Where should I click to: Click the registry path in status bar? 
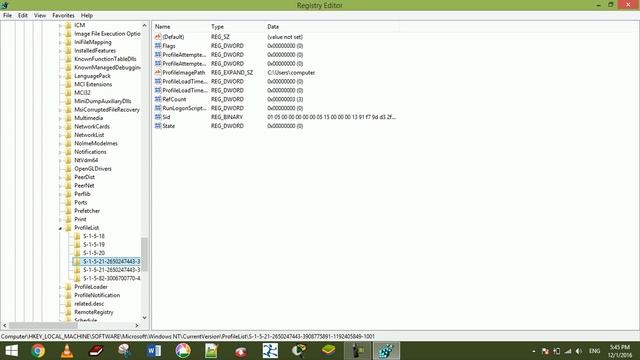[188, 337]
